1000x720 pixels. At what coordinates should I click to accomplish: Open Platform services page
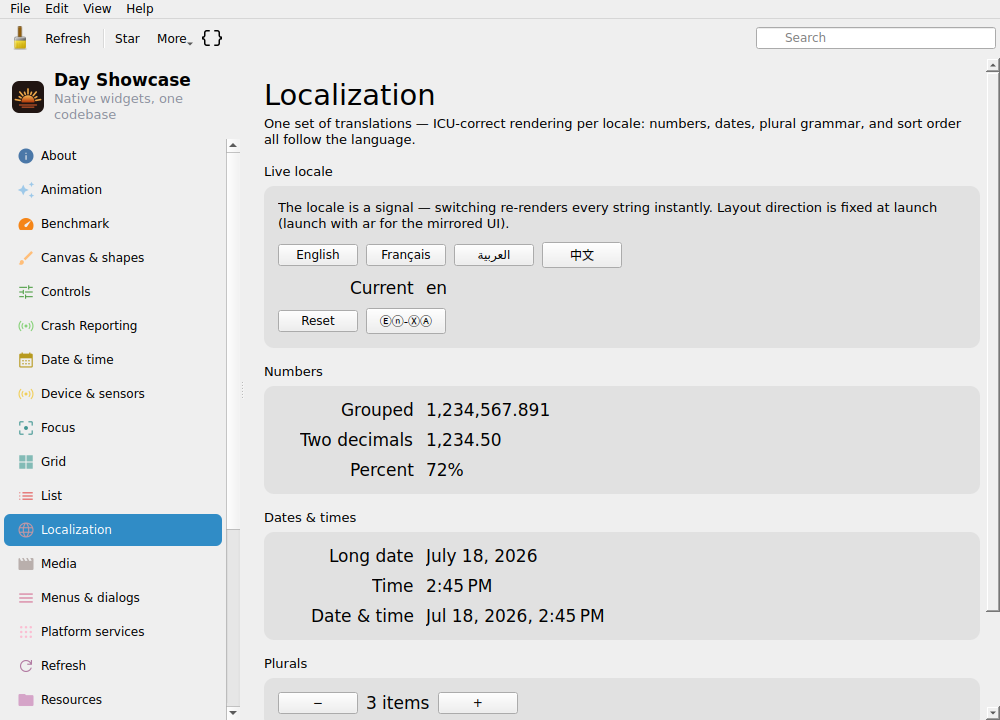point(113,632)
